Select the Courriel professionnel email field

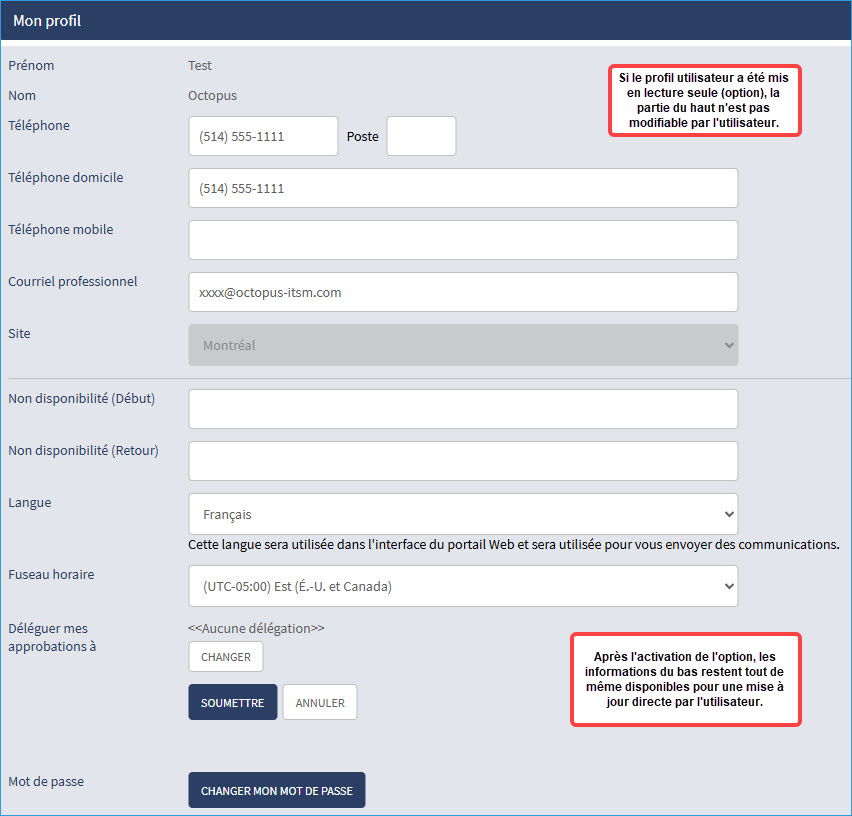tap(463, 292)
